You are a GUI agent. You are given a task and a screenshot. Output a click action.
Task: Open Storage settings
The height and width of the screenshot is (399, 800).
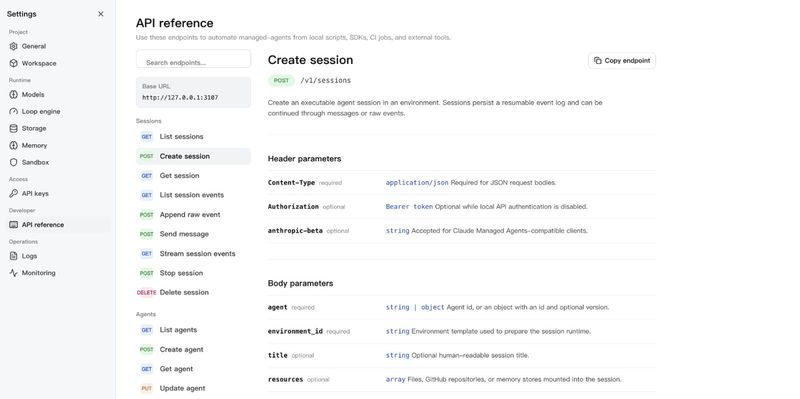(x=58, y=129)
